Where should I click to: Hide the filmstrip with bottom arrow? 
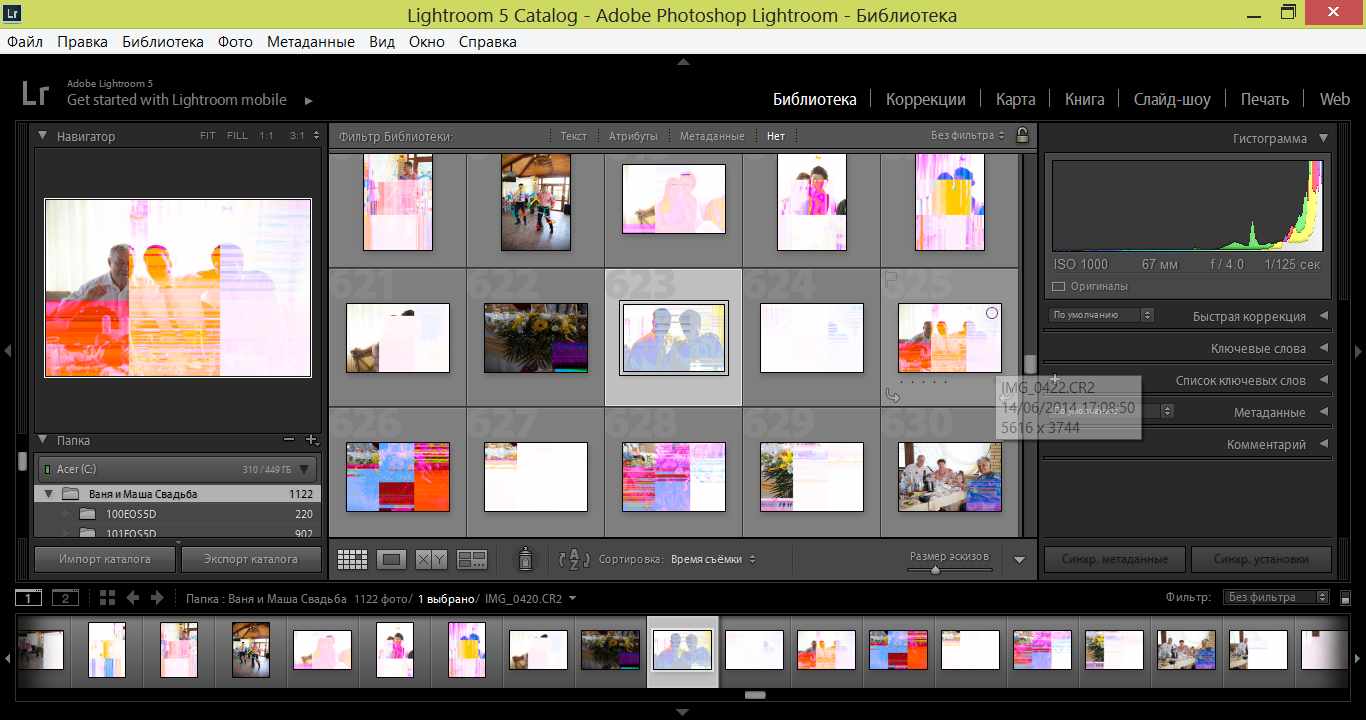pos(683,712)
